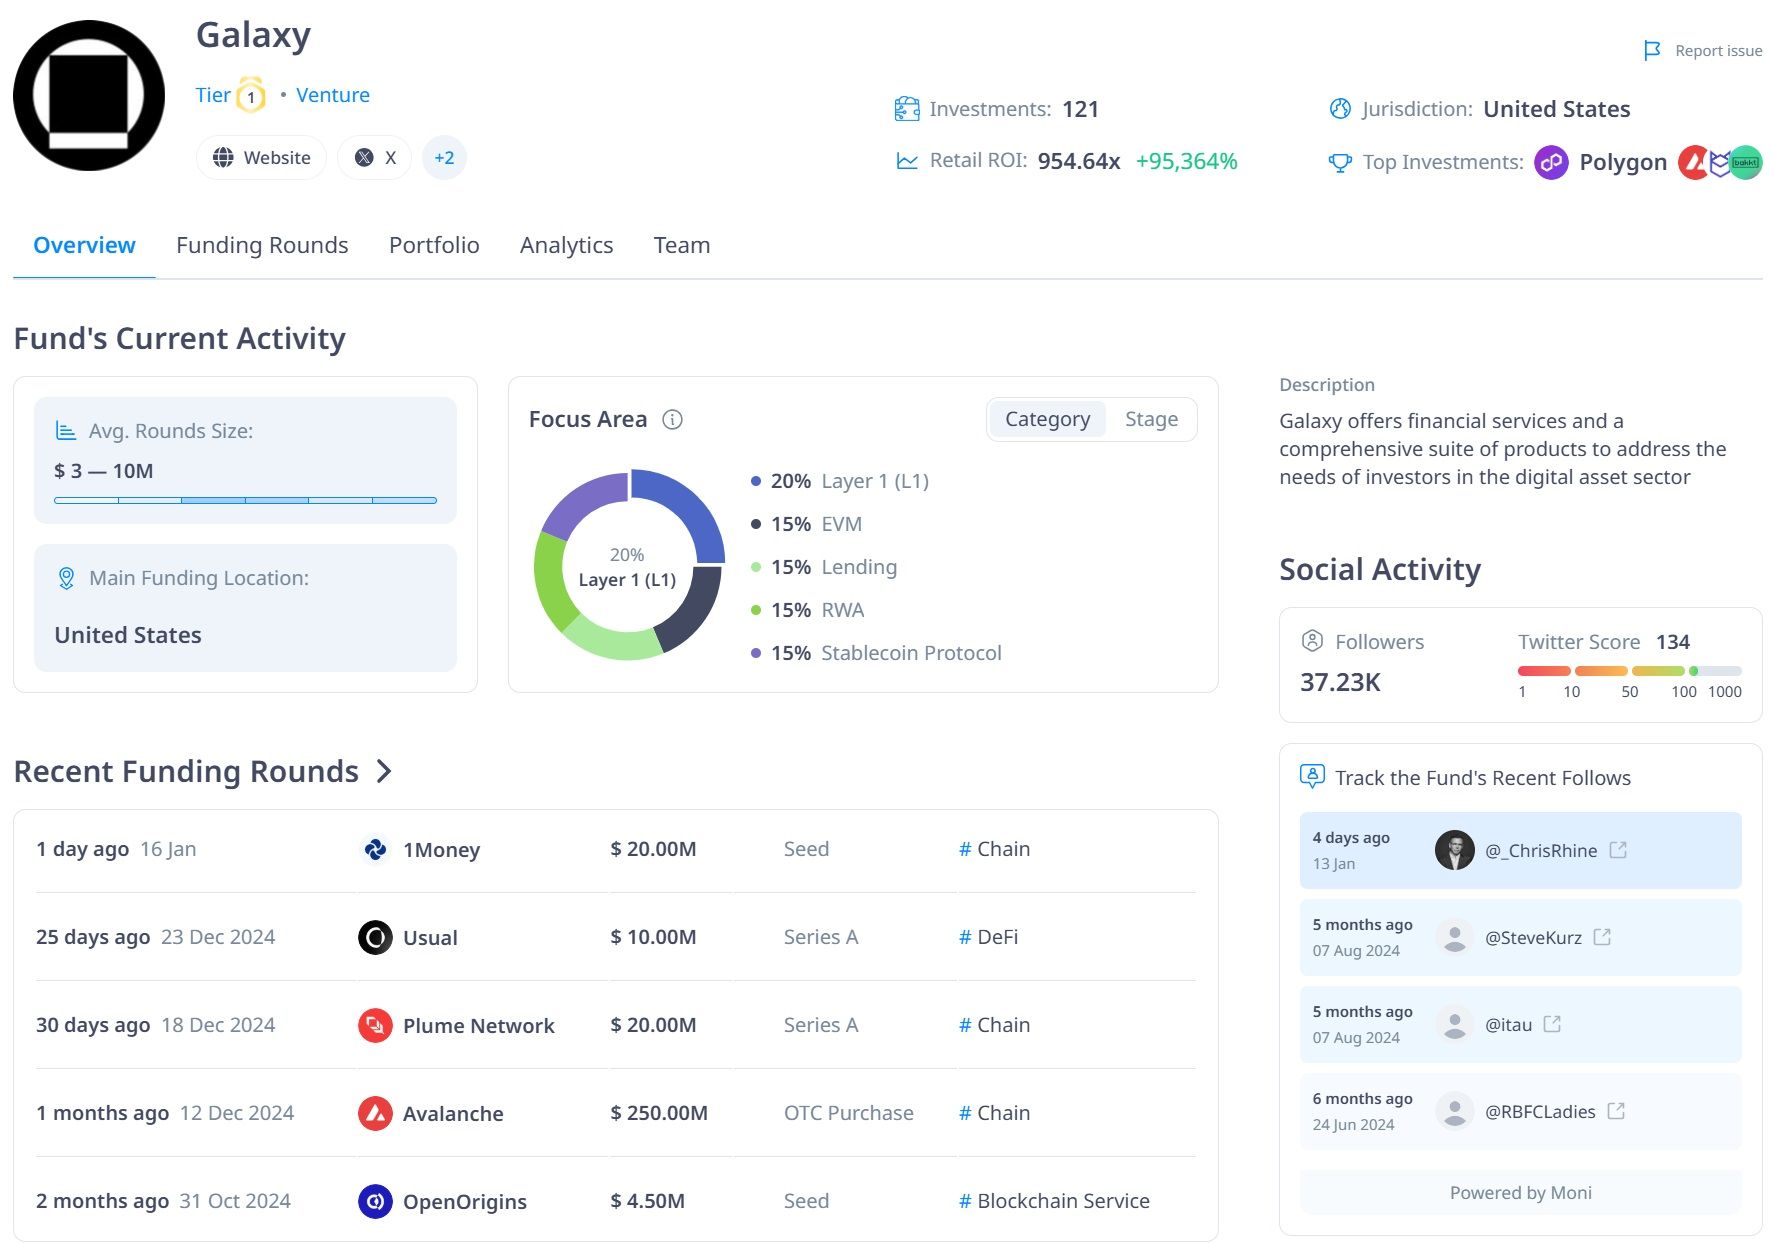Click the Galaxy fund logo
This screenshot has width=1775, height=1243.
point(89,96)
